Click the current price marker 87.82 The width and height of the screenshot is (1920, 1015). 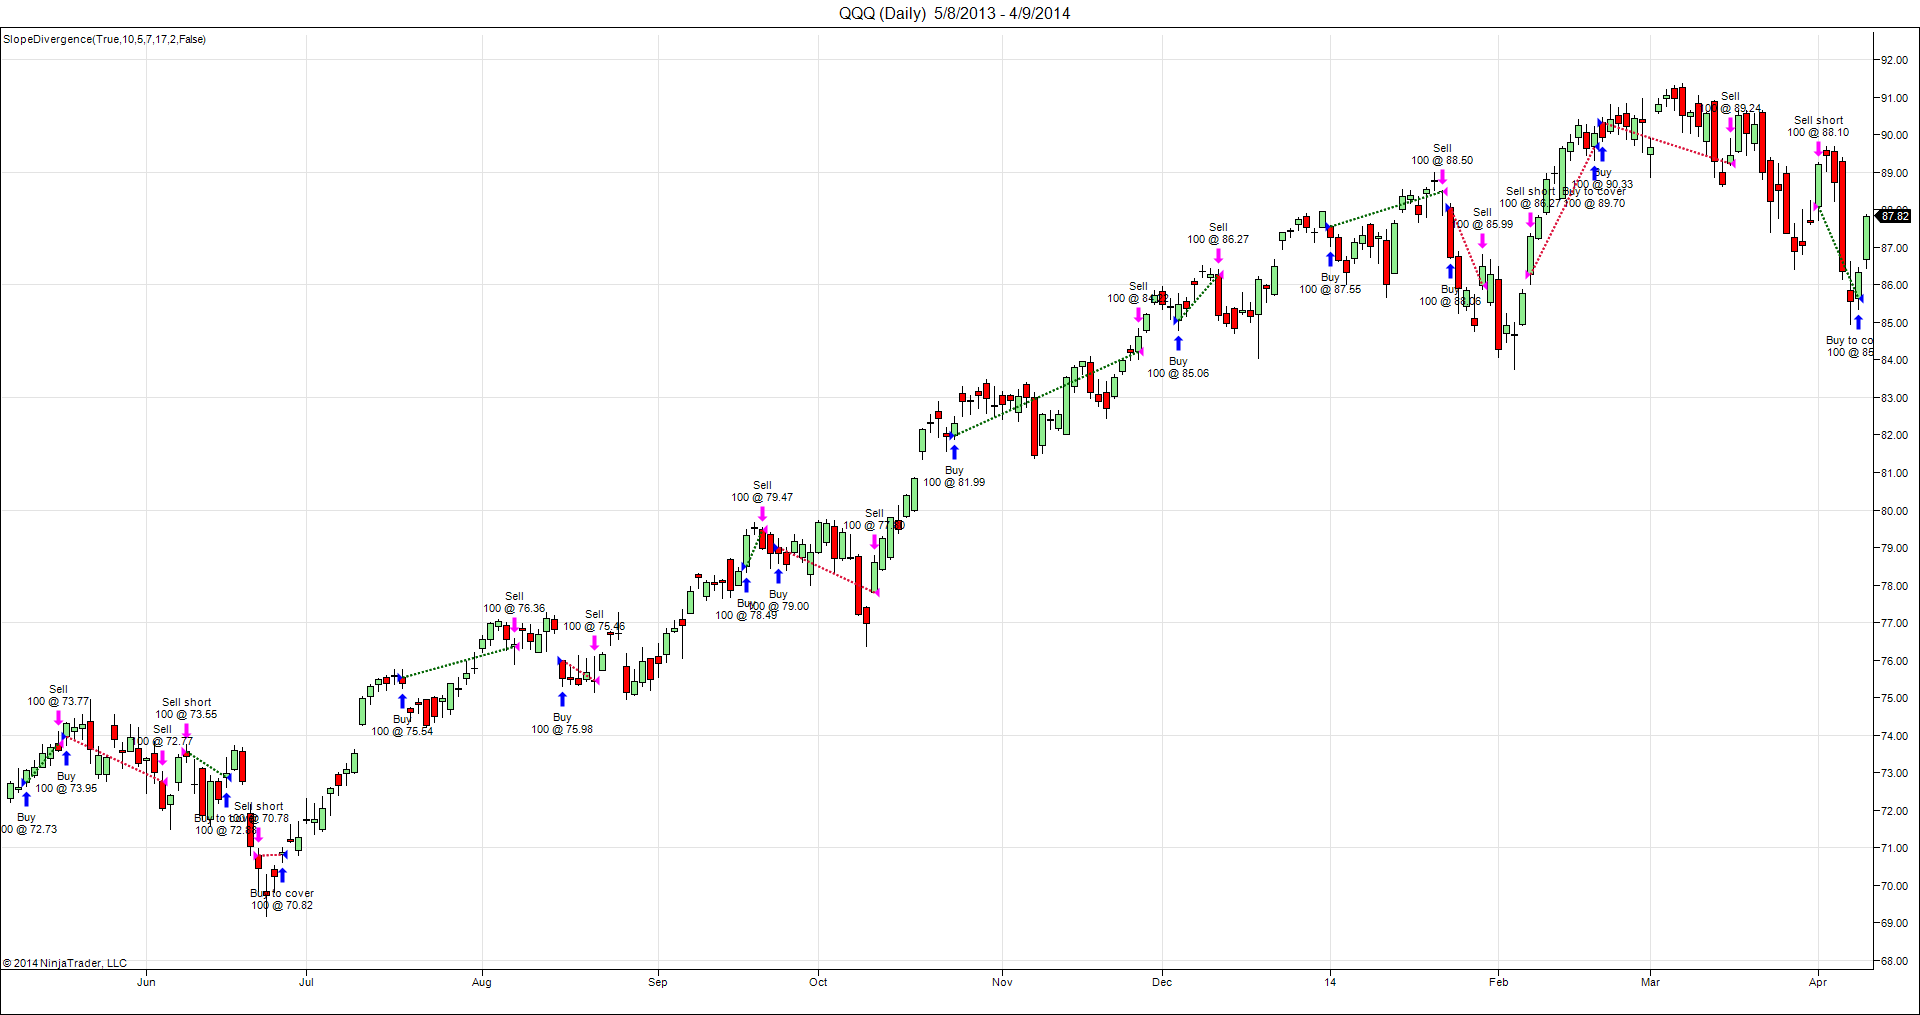pos(1894,216)
